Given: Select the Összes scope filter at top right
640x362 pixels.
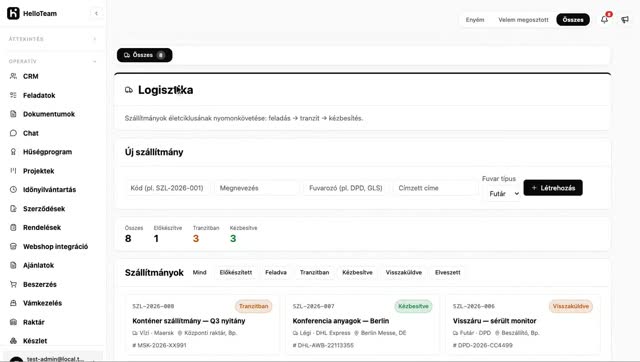Looking at the screenshot, I should (x=573, y=20).
